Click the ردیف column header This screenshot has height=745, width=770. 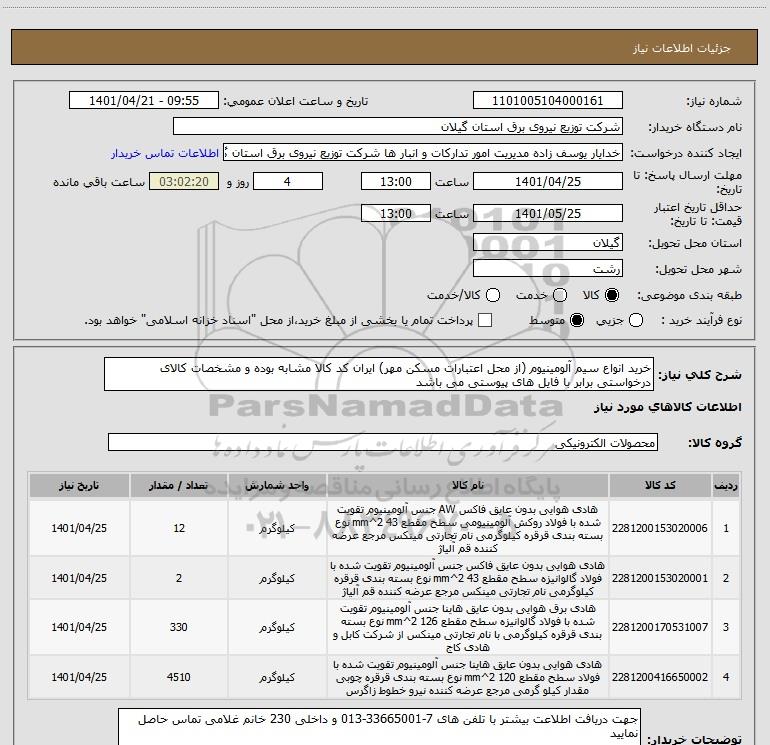click(726, 486)
